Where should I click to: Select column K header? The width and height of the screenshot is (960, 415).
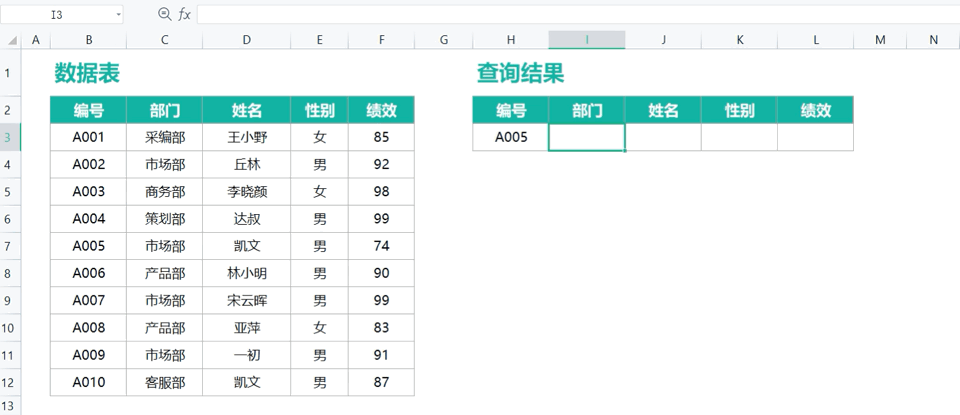(740, 40)
